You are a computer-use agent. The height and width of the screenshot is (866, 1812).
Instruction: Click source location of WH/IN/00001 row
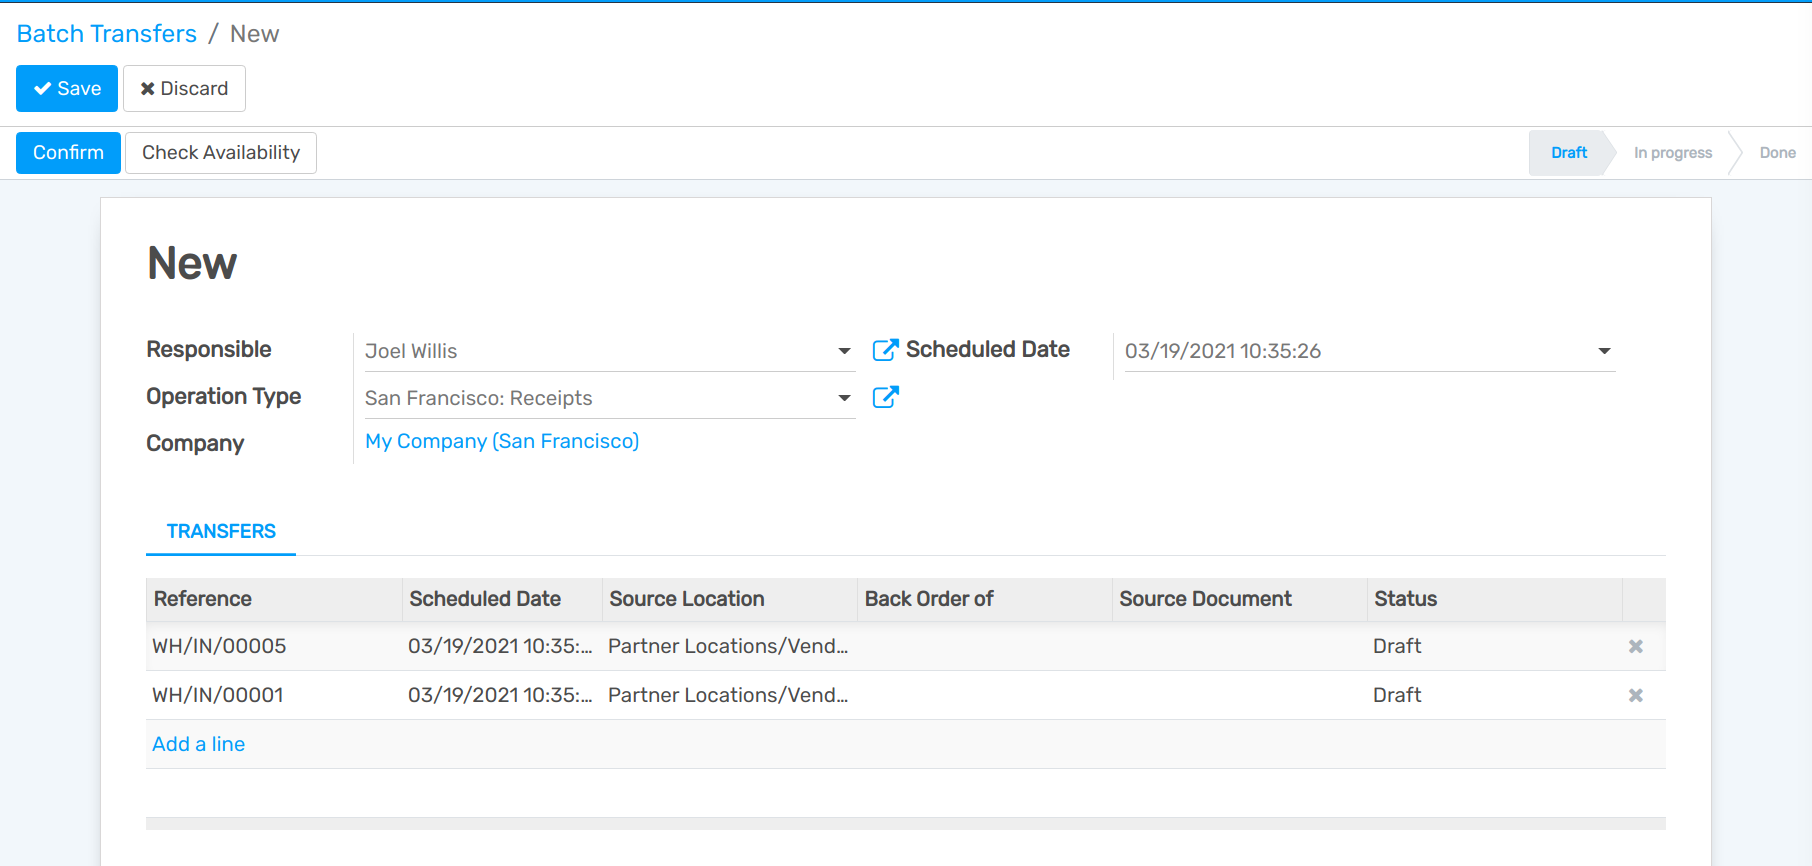click(x=728, y=695)
